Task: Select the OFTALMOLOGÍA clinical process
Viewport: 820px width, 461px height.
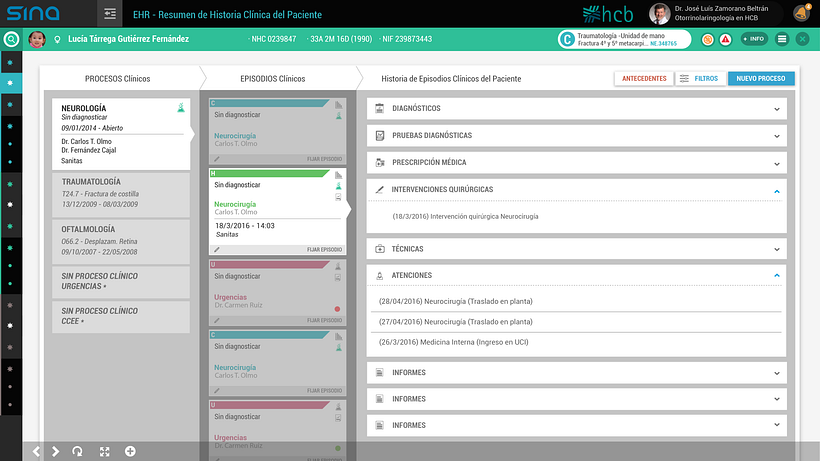Action: point(121,241)
